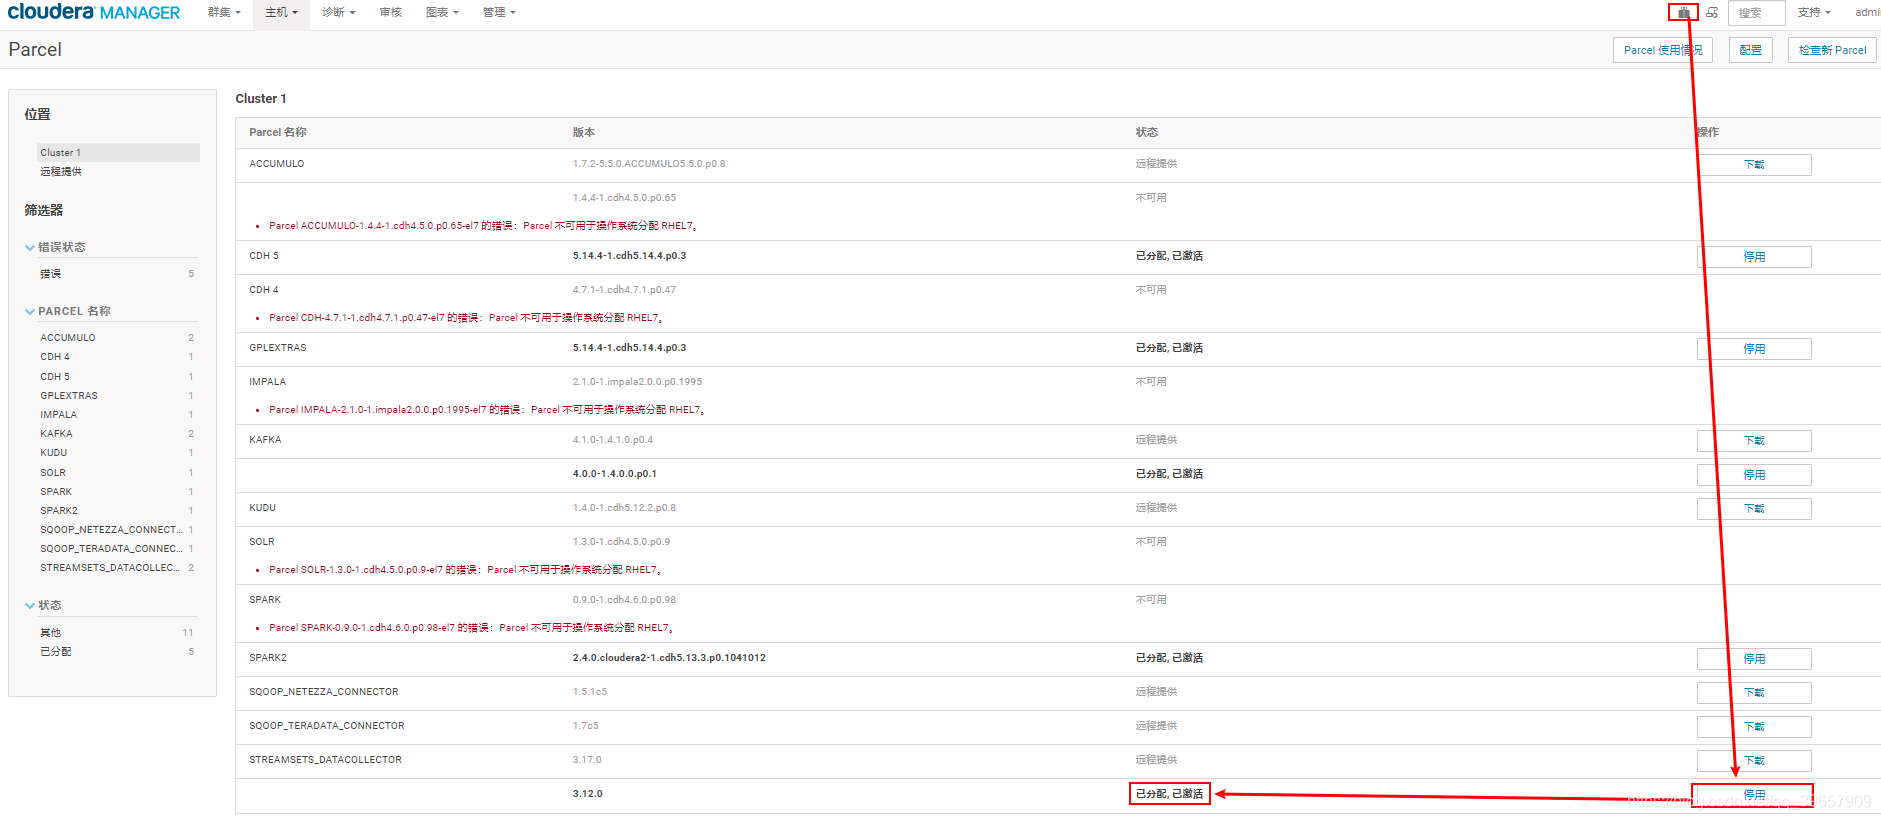Deactivate the STREAMSETS 3.12.0 parcel
1881x820 pixels.
click(x=1754, y=795)
